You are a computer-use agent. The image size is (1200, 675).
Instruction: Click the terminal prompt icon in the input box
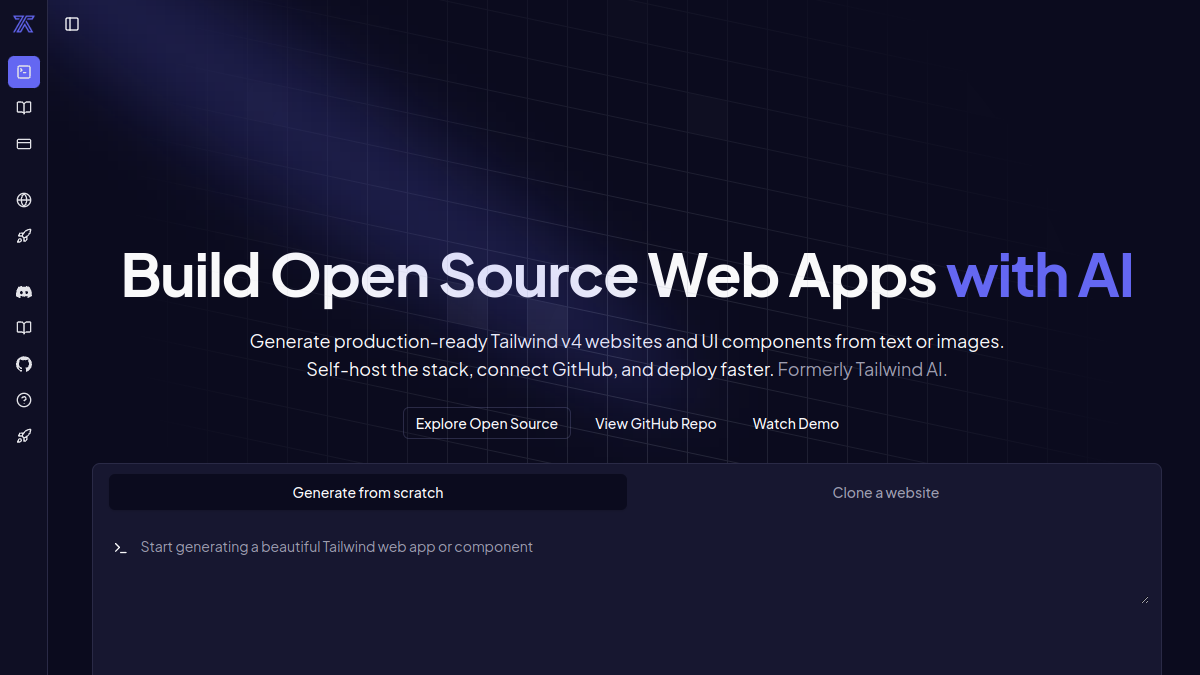point(120,548)
